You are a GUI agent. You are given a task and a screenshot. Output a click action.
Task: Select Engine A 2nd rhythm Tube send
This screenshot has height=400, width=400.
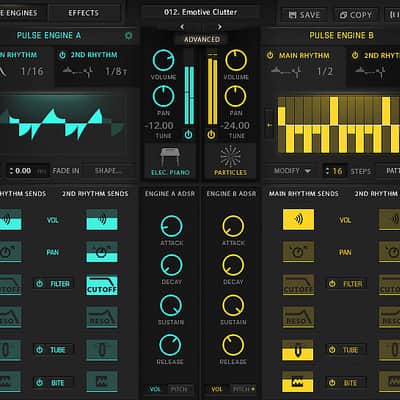102,350
